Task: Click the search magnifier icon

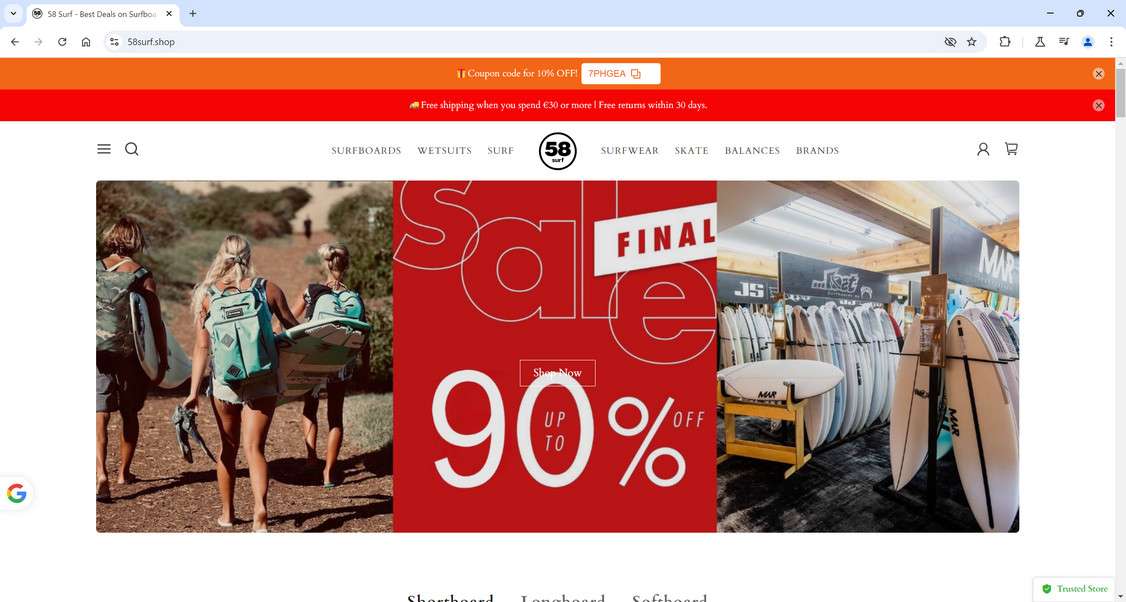Action: coord(132,149)
